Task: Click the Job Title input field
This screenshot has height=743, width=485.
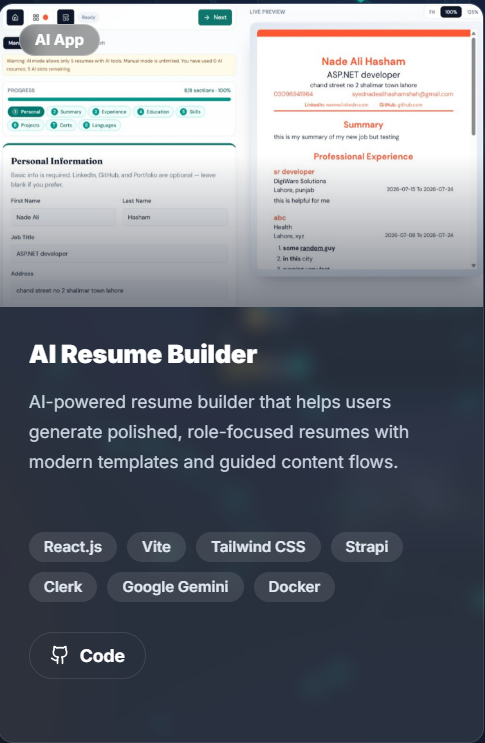Action: pyautogui.click(x=119, y=254)
